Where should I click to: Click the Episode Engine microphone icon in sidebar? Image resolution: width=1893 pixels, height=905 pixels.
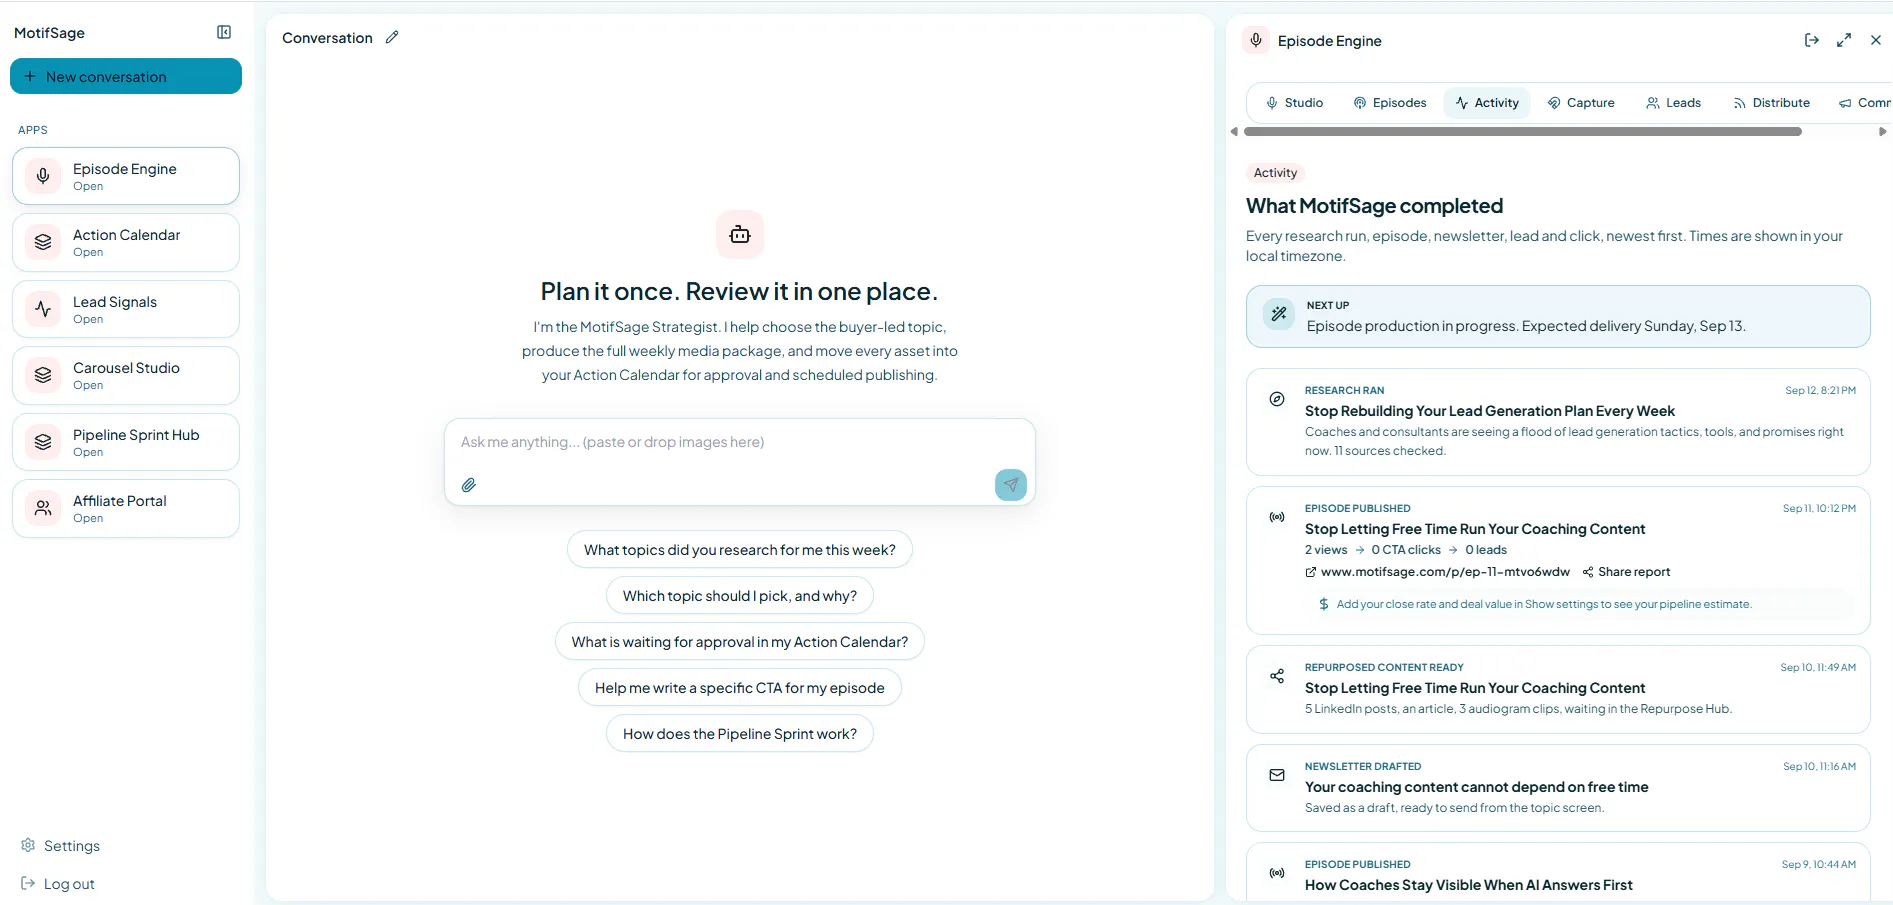[43, 176]
